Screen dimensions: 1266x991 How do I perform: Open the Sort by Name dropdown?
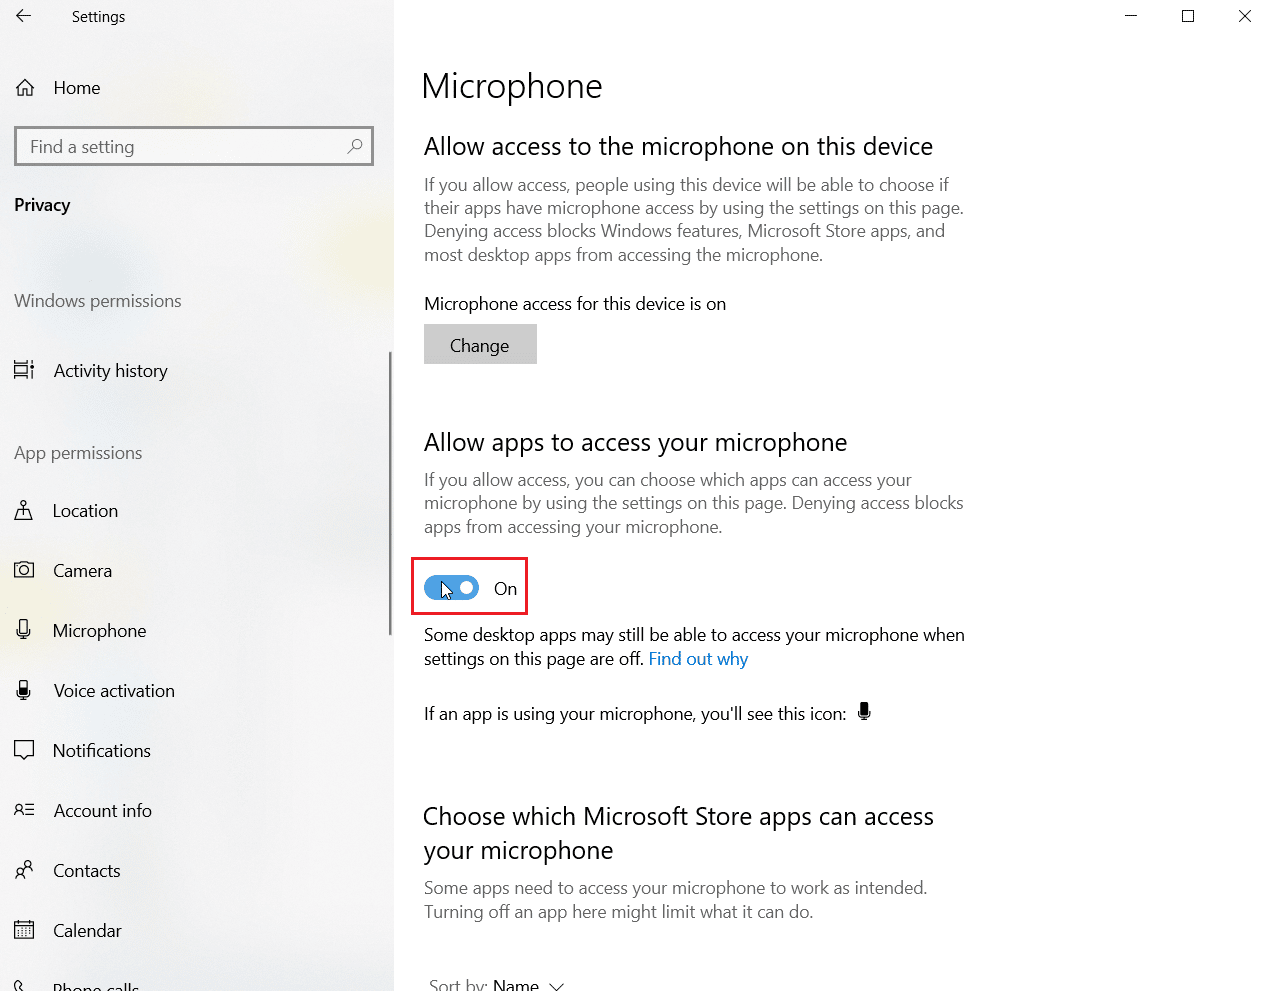tap(516, 983)
